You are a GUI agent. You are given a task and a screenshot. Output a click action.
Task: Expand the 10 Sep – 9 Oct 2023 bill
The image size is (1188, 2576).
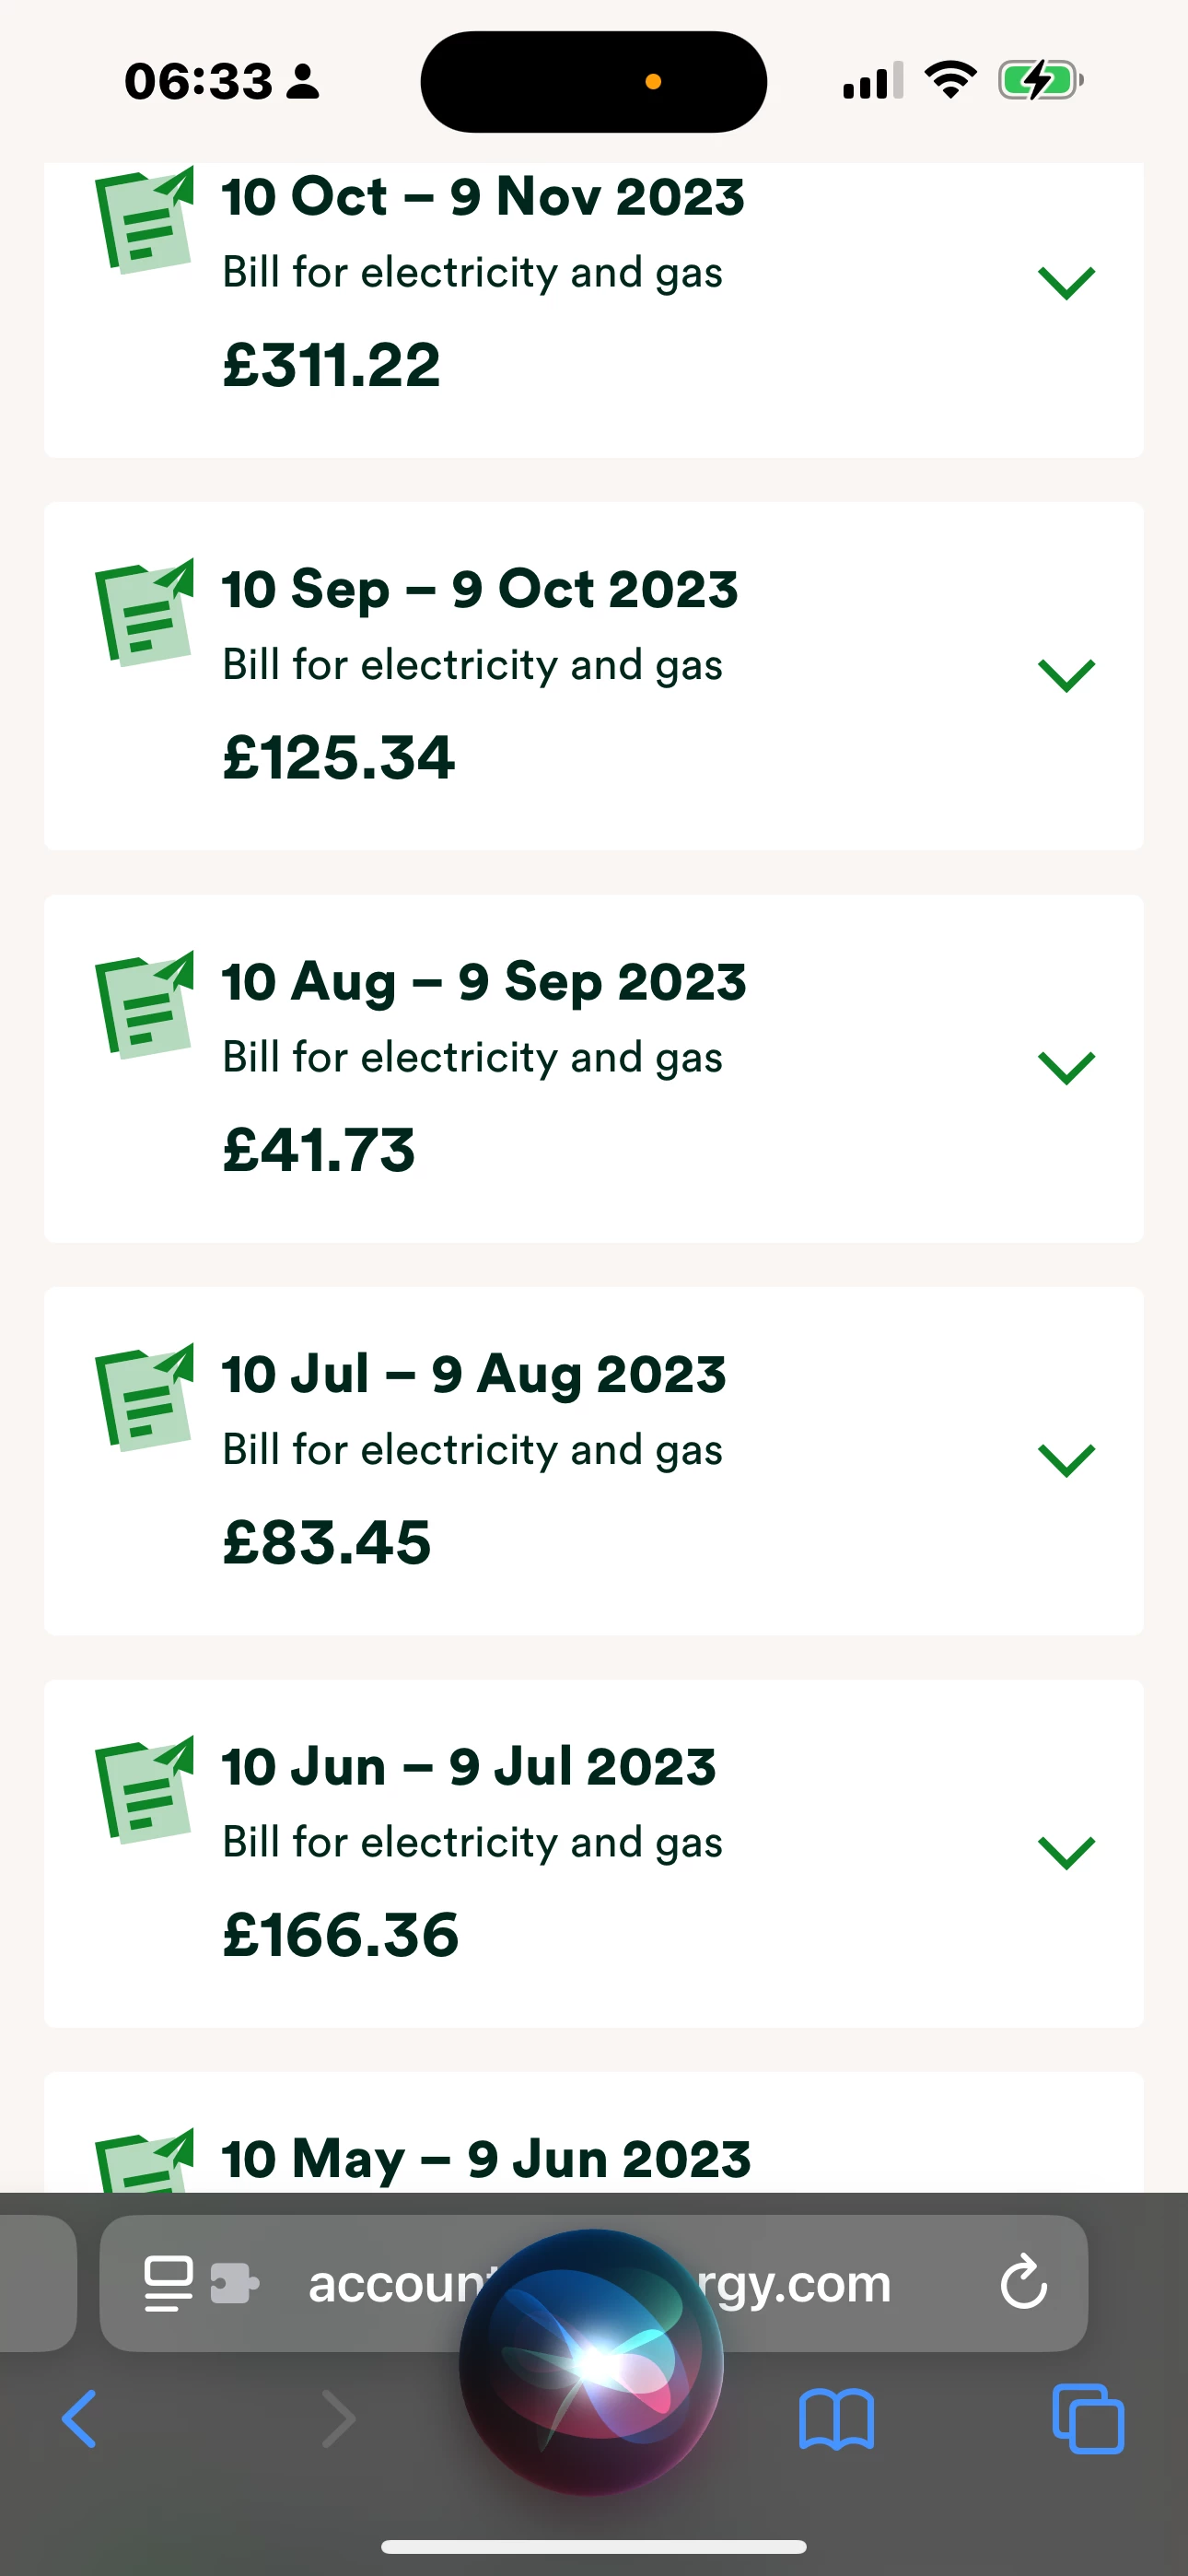click(1067, 675)
